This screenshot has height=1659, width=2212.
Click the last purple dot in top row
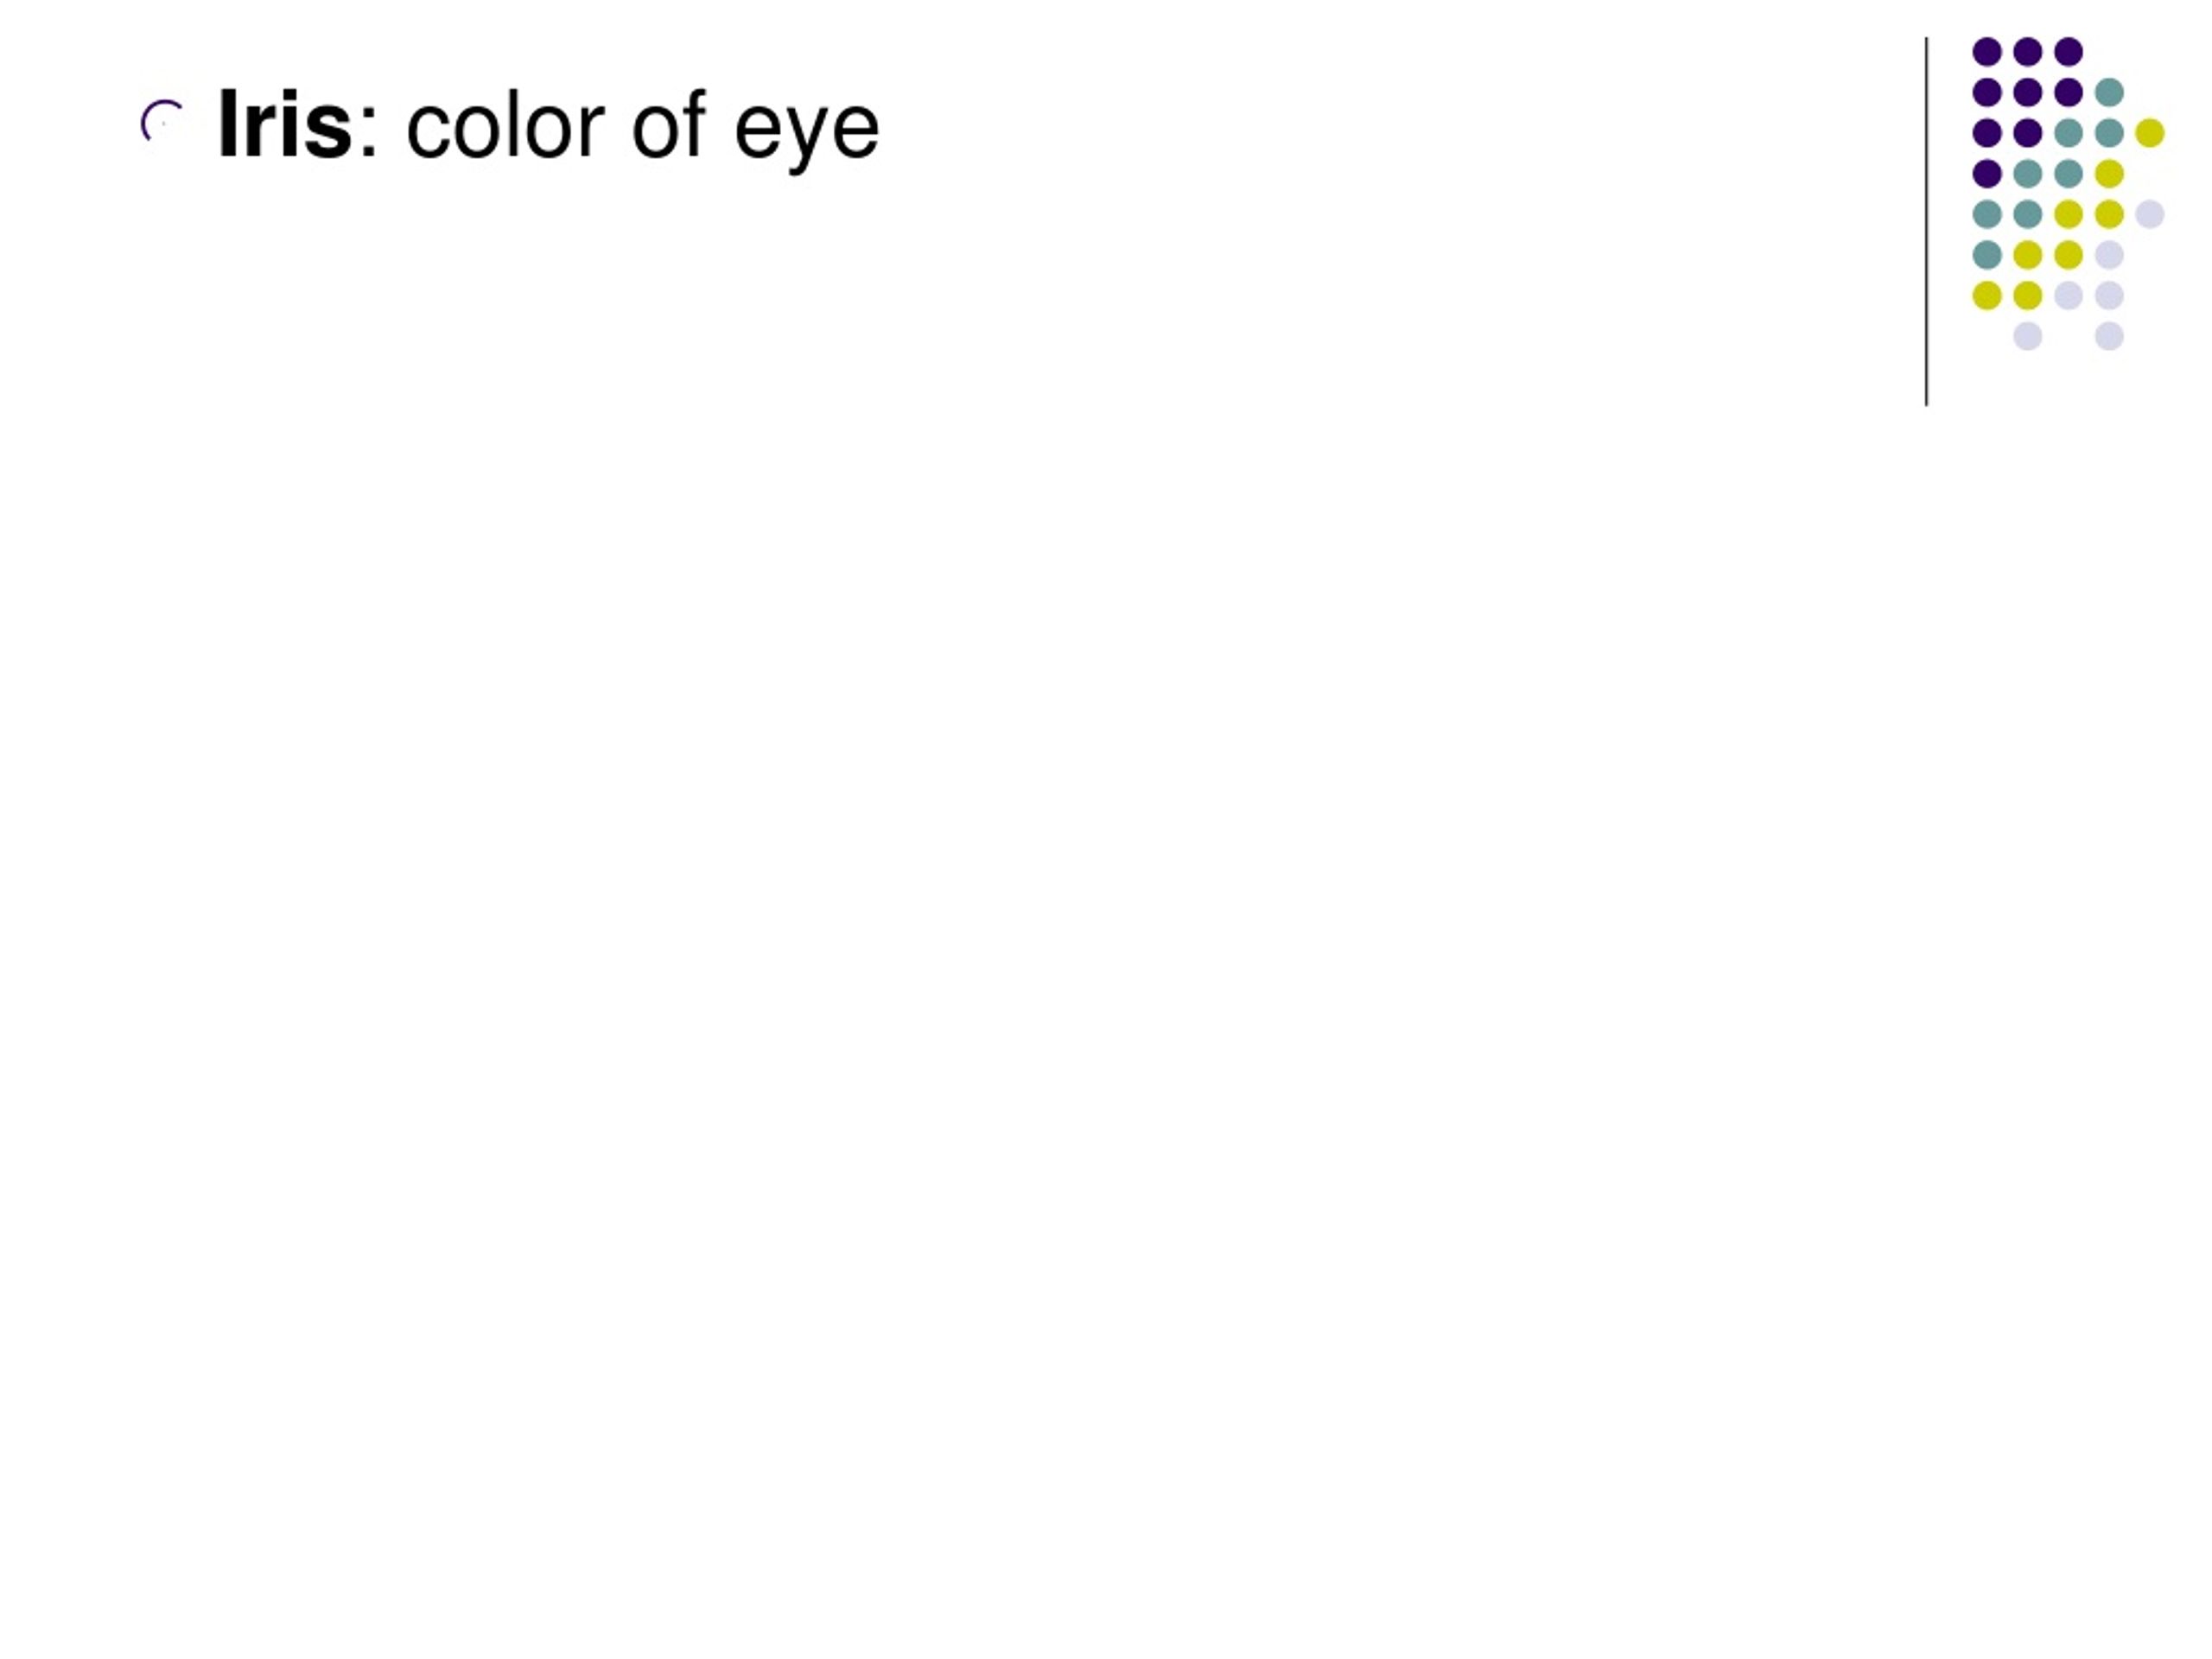pyautogui.click(x=2068, y=51)
